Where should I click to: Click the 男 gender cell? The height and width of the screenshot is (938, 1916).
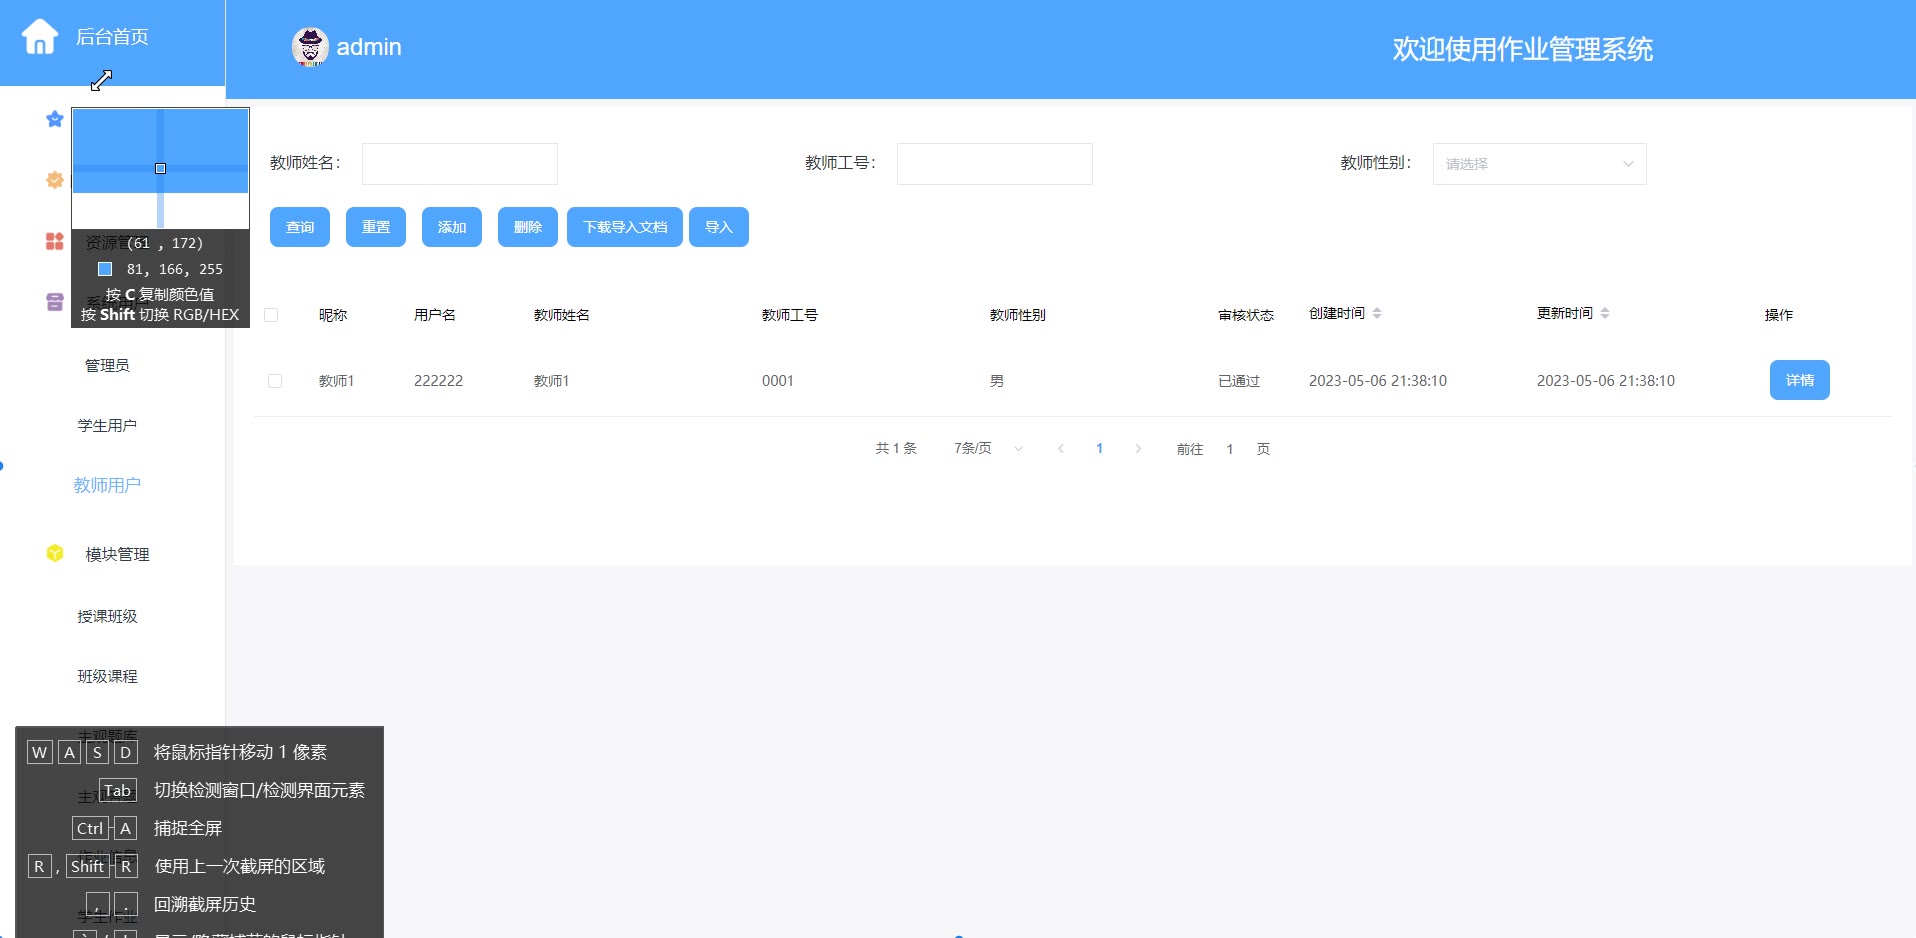(x=997, y=381)
